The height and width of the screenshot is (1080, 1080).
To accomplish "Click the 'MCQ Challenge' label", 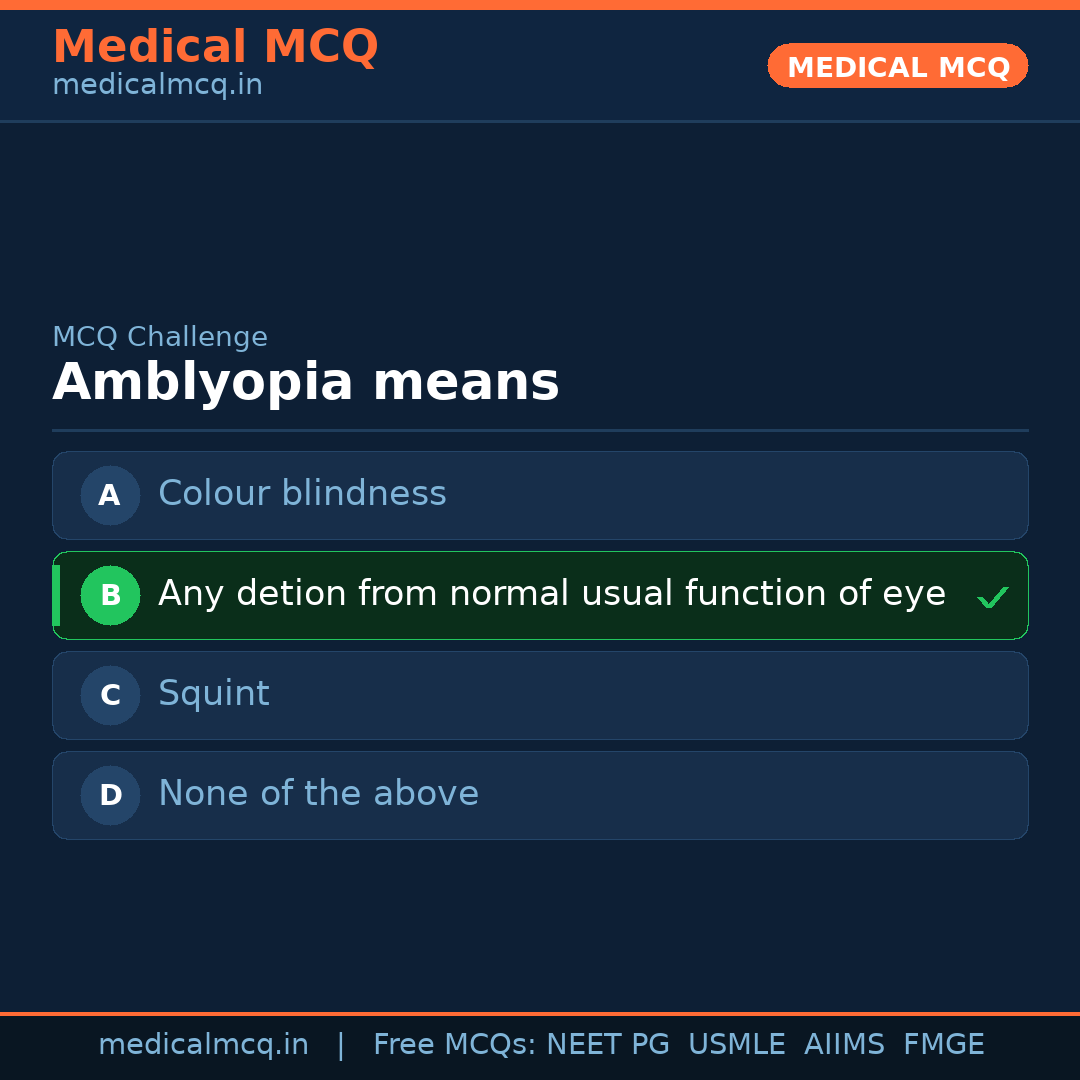I will 160,337.
